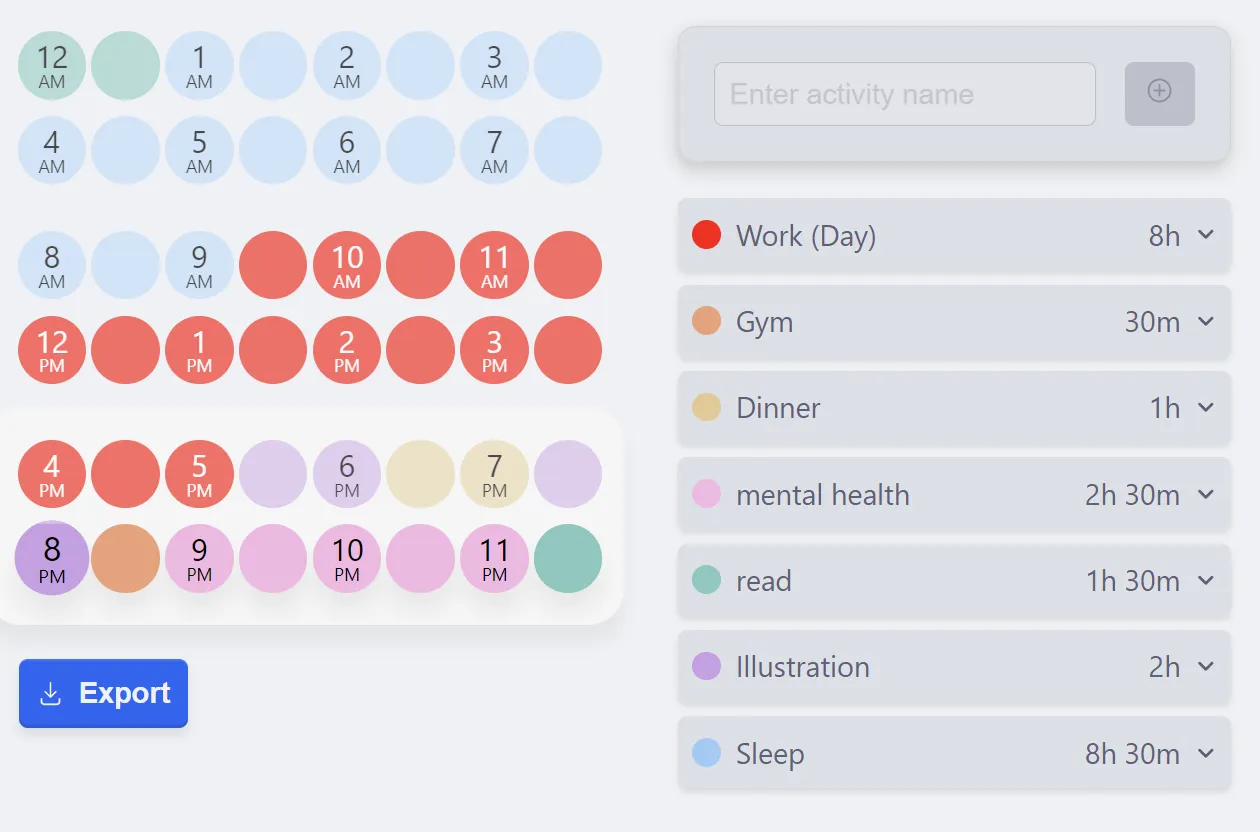This screenshot has height=832, width=1260.
Task: Select the purple Illustration color dot
Action: point(706,666)
